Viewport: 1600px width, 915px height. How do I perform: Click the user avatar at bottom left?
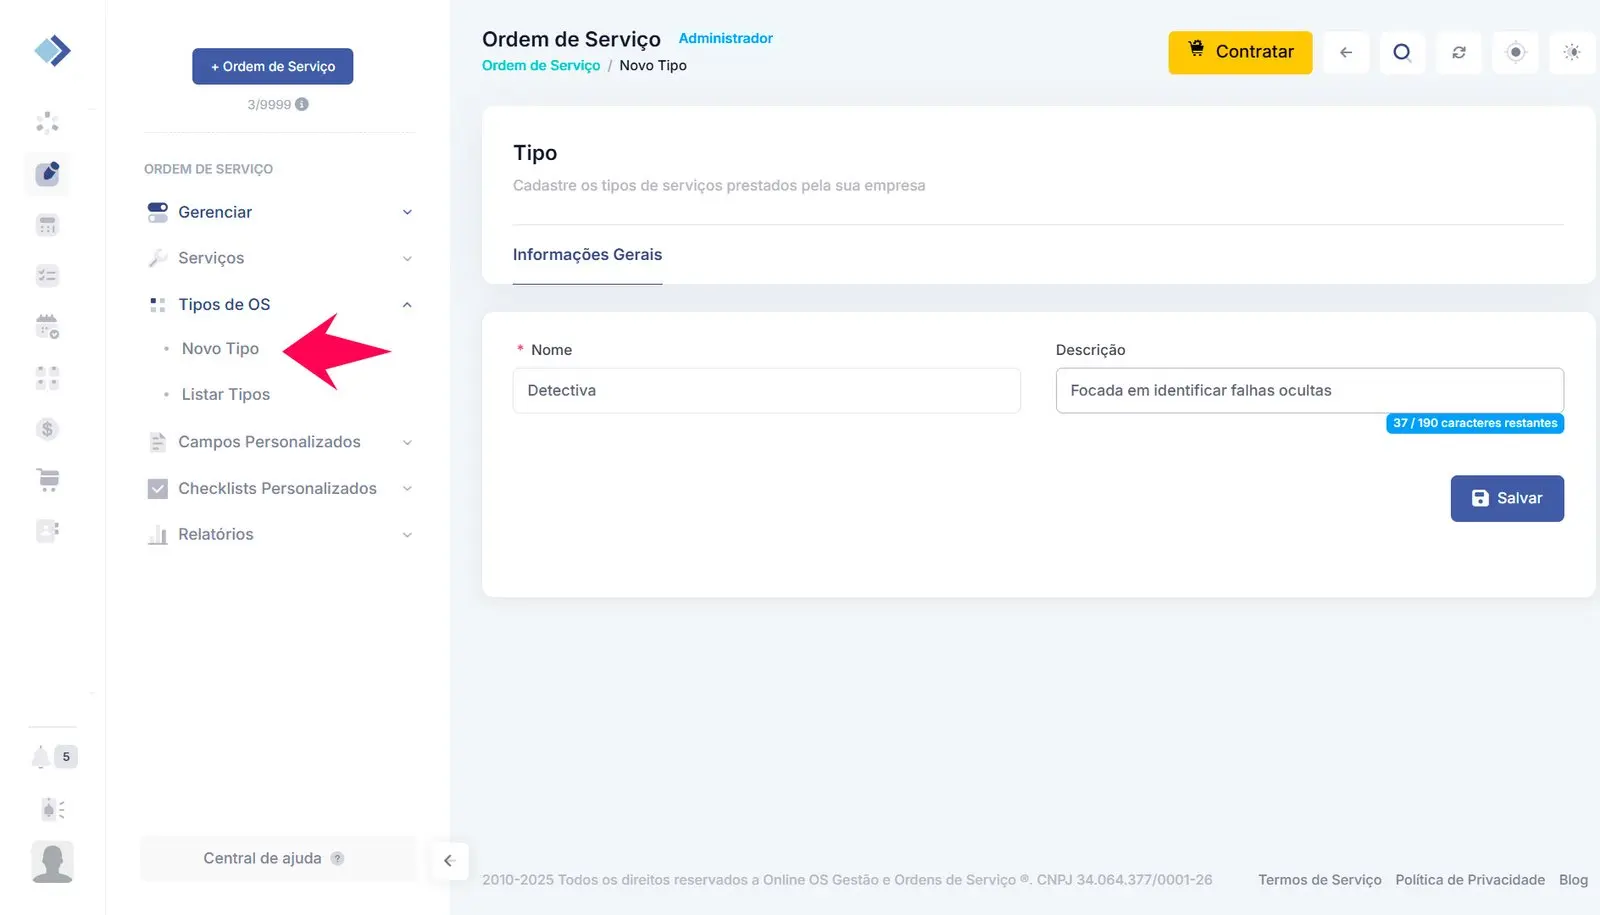point(52,862)
